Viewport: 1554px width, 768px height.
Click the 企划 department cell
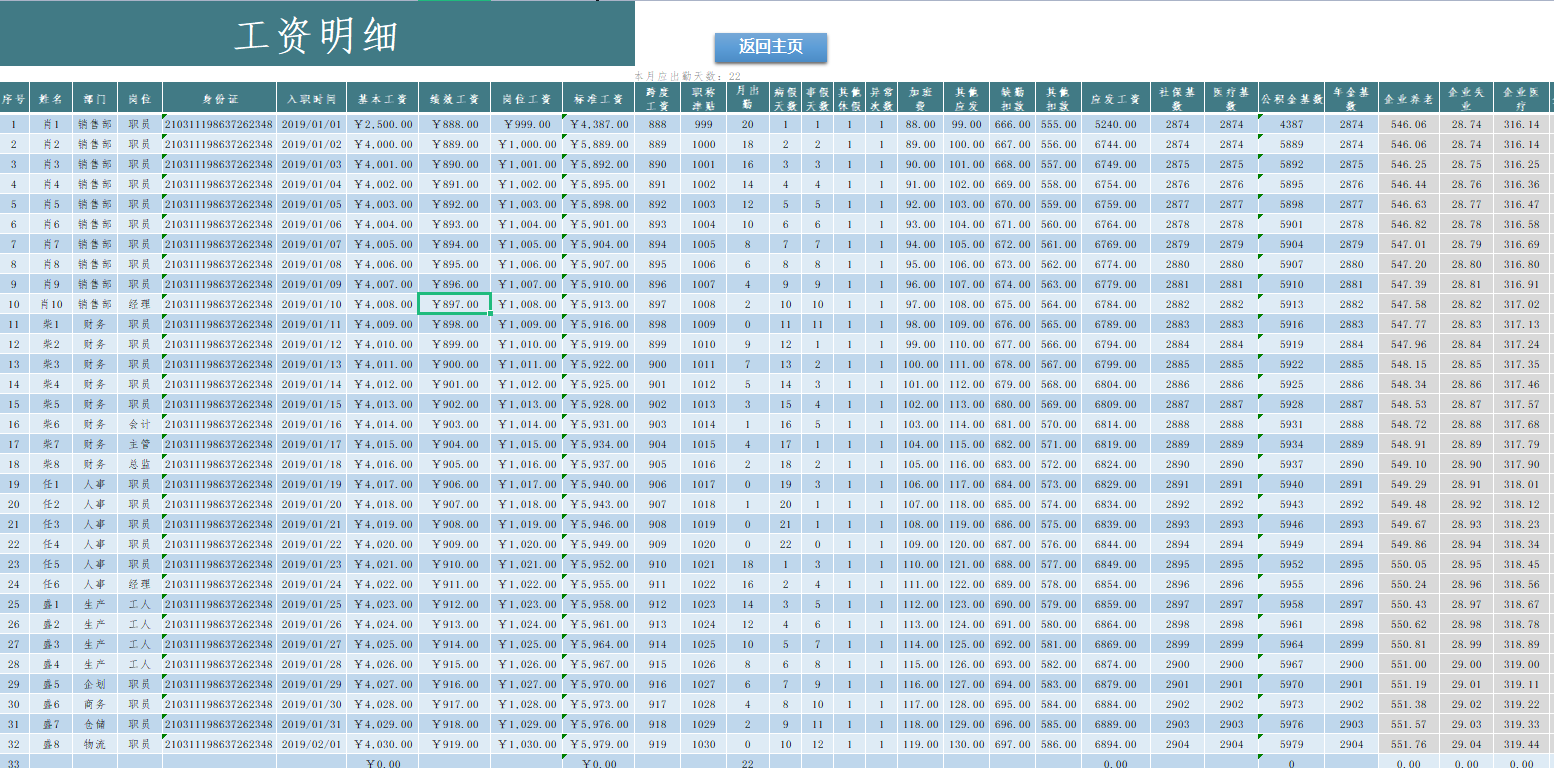coord(95,685)
